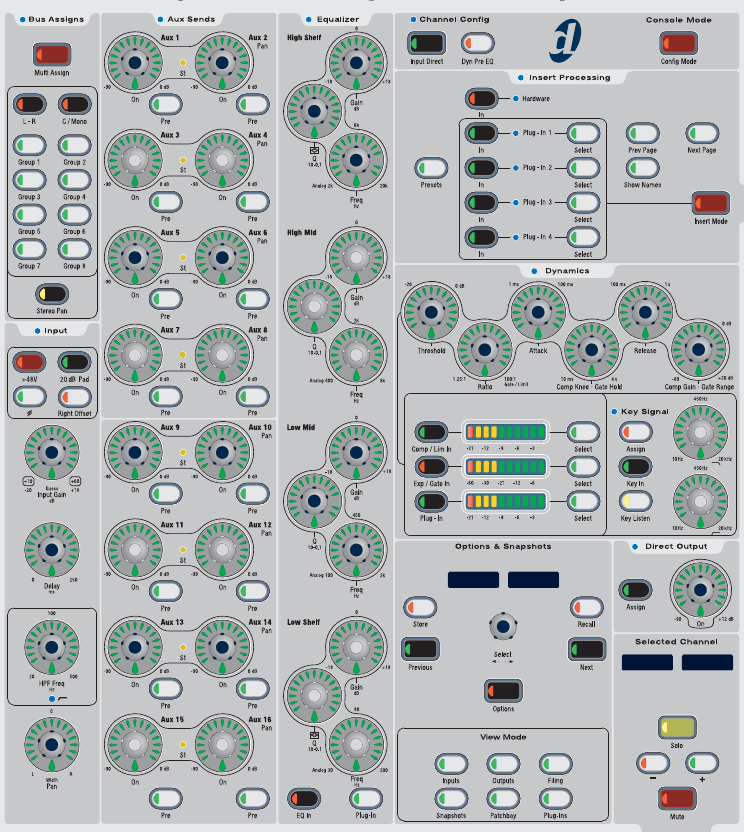
Task: Toggle the Stereo Pan button
Action: pos(51,293)
